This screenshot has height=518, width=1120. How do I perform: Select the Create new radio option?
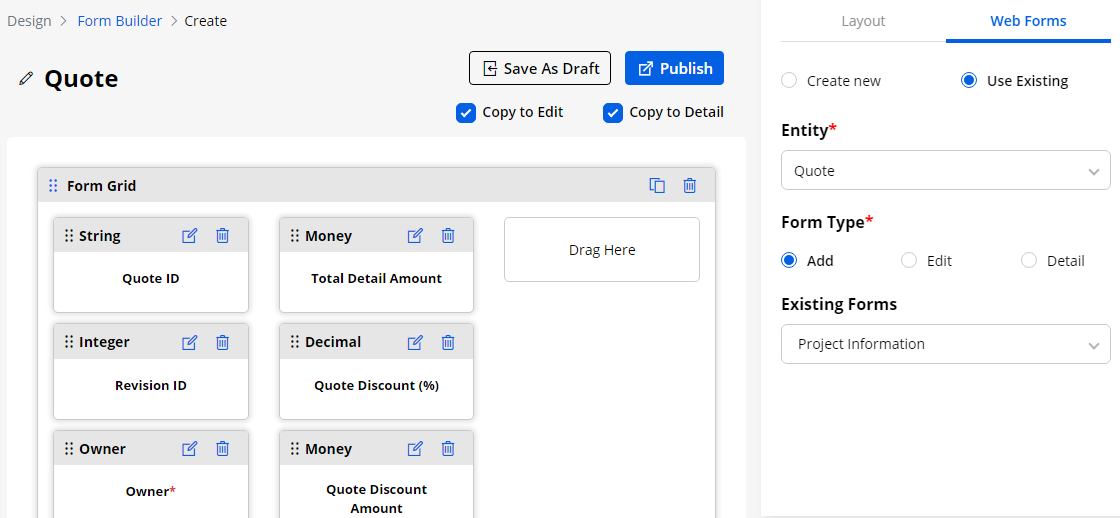click(789, 81)
